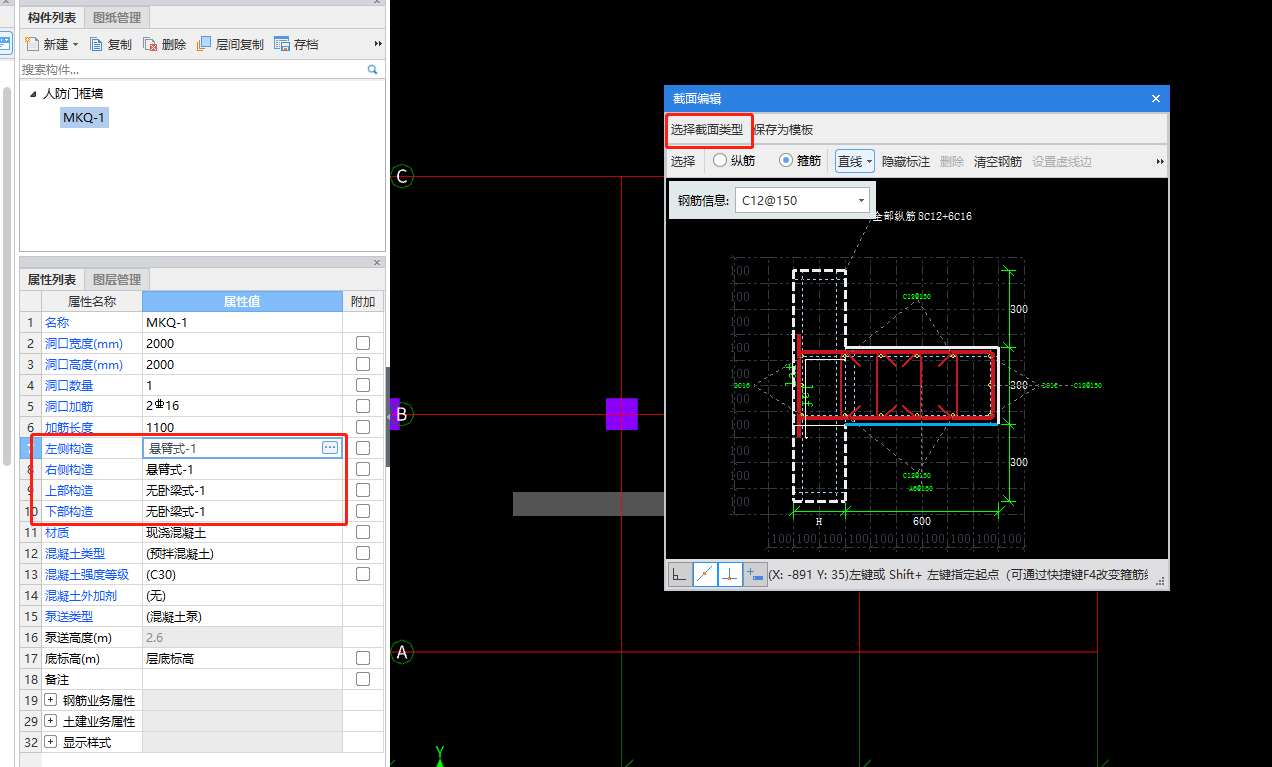Check the 附加 box for 材质
The width and height of the screenshot is (1272, 767).
click(x=363, y=532)
